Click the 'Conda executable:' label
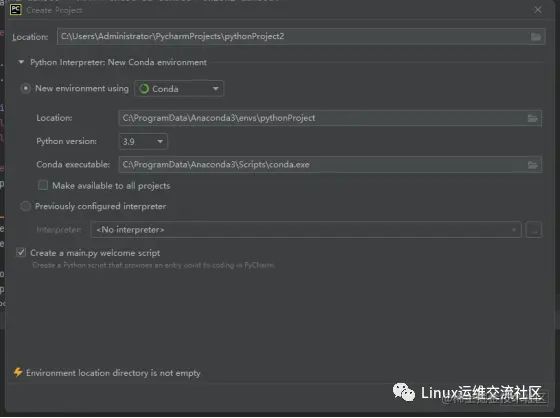Viewport: 560px width, 418px height. point(73,164)
